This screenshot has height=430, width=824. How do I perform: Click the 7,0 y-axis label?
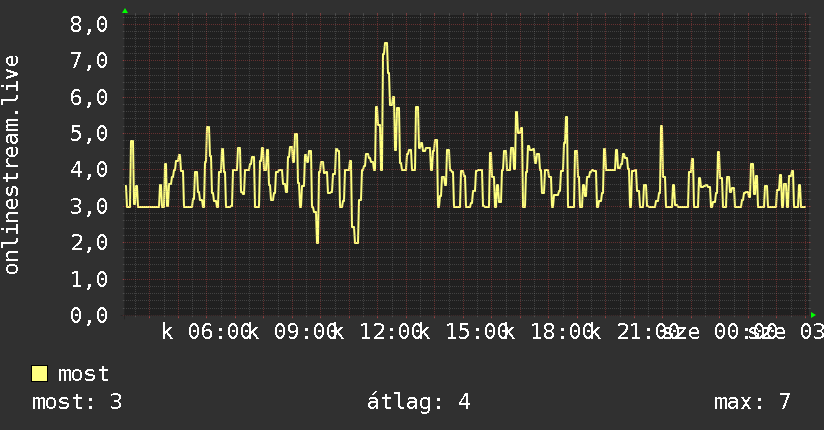pos(89,60)
